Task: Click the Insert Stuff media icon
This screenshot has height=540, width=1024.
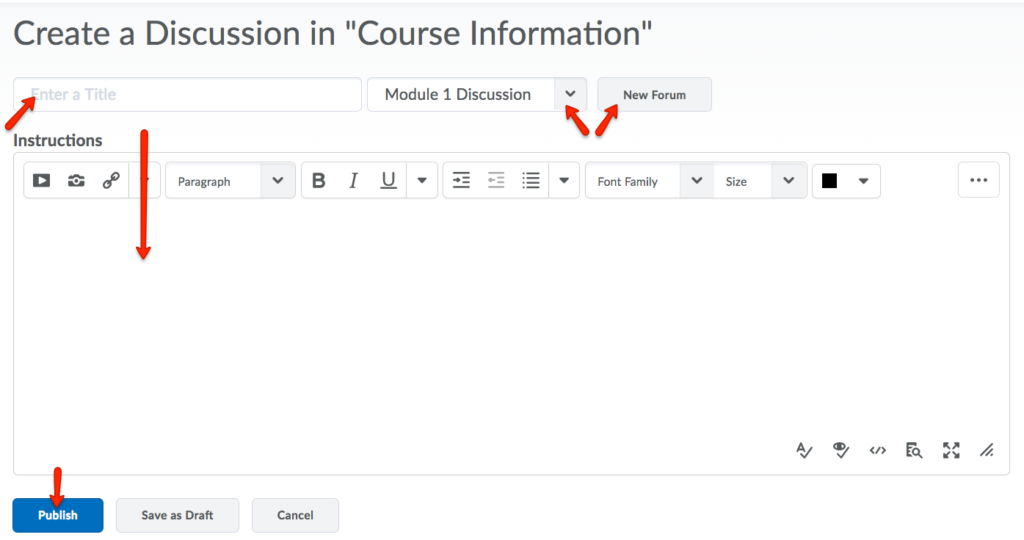Action: coord(41,181)
